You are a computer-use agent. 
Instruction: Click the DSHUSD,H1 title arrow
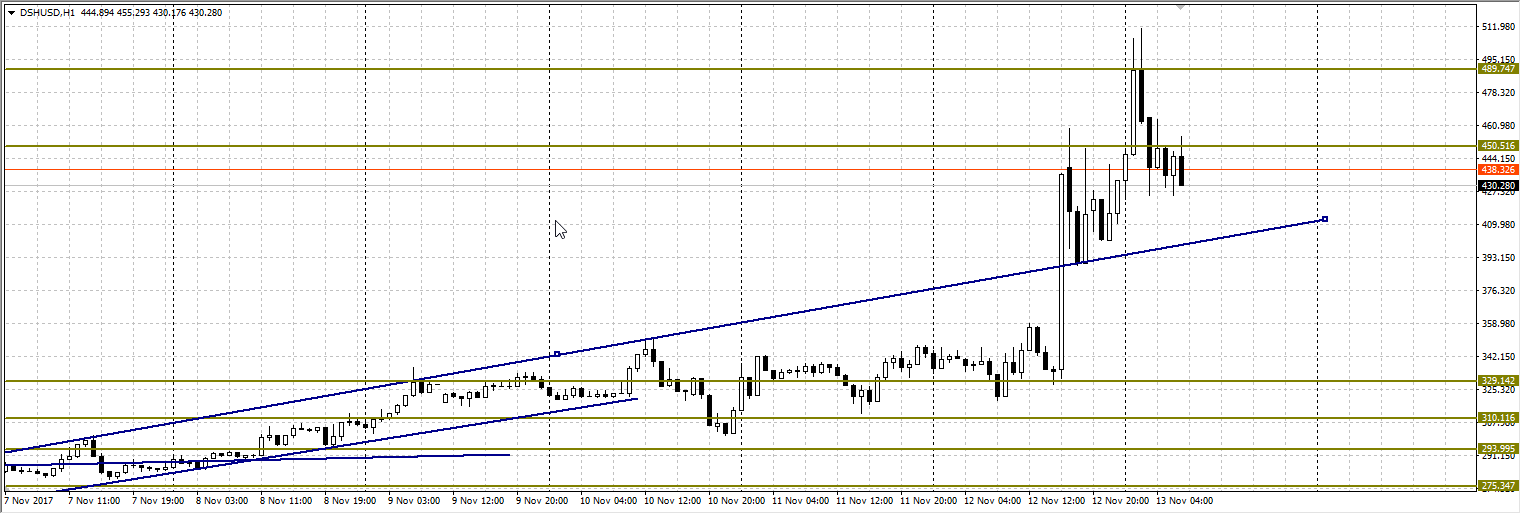tap(11, 12)
